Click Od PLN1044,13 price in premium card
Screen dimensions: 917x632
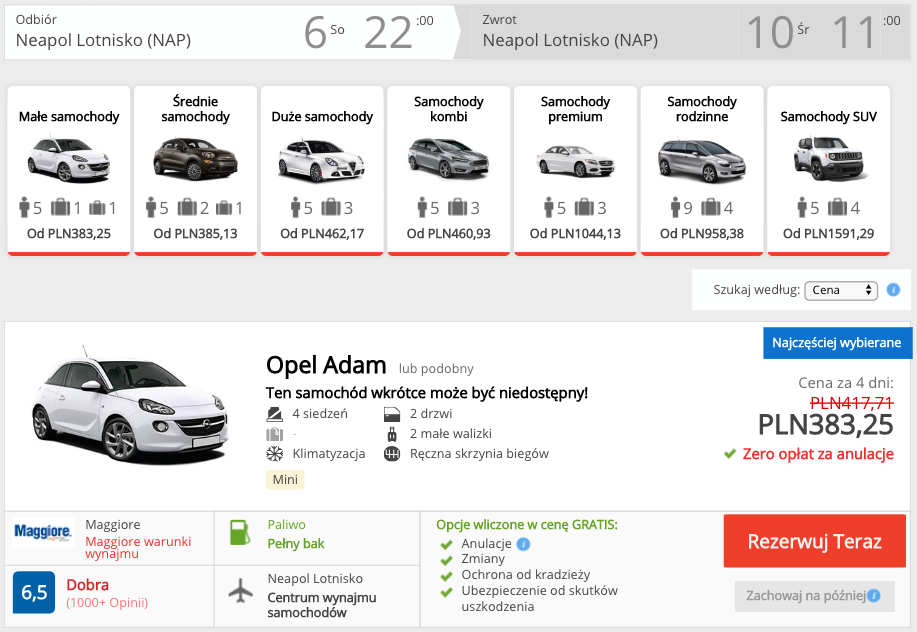click(575, 233)
